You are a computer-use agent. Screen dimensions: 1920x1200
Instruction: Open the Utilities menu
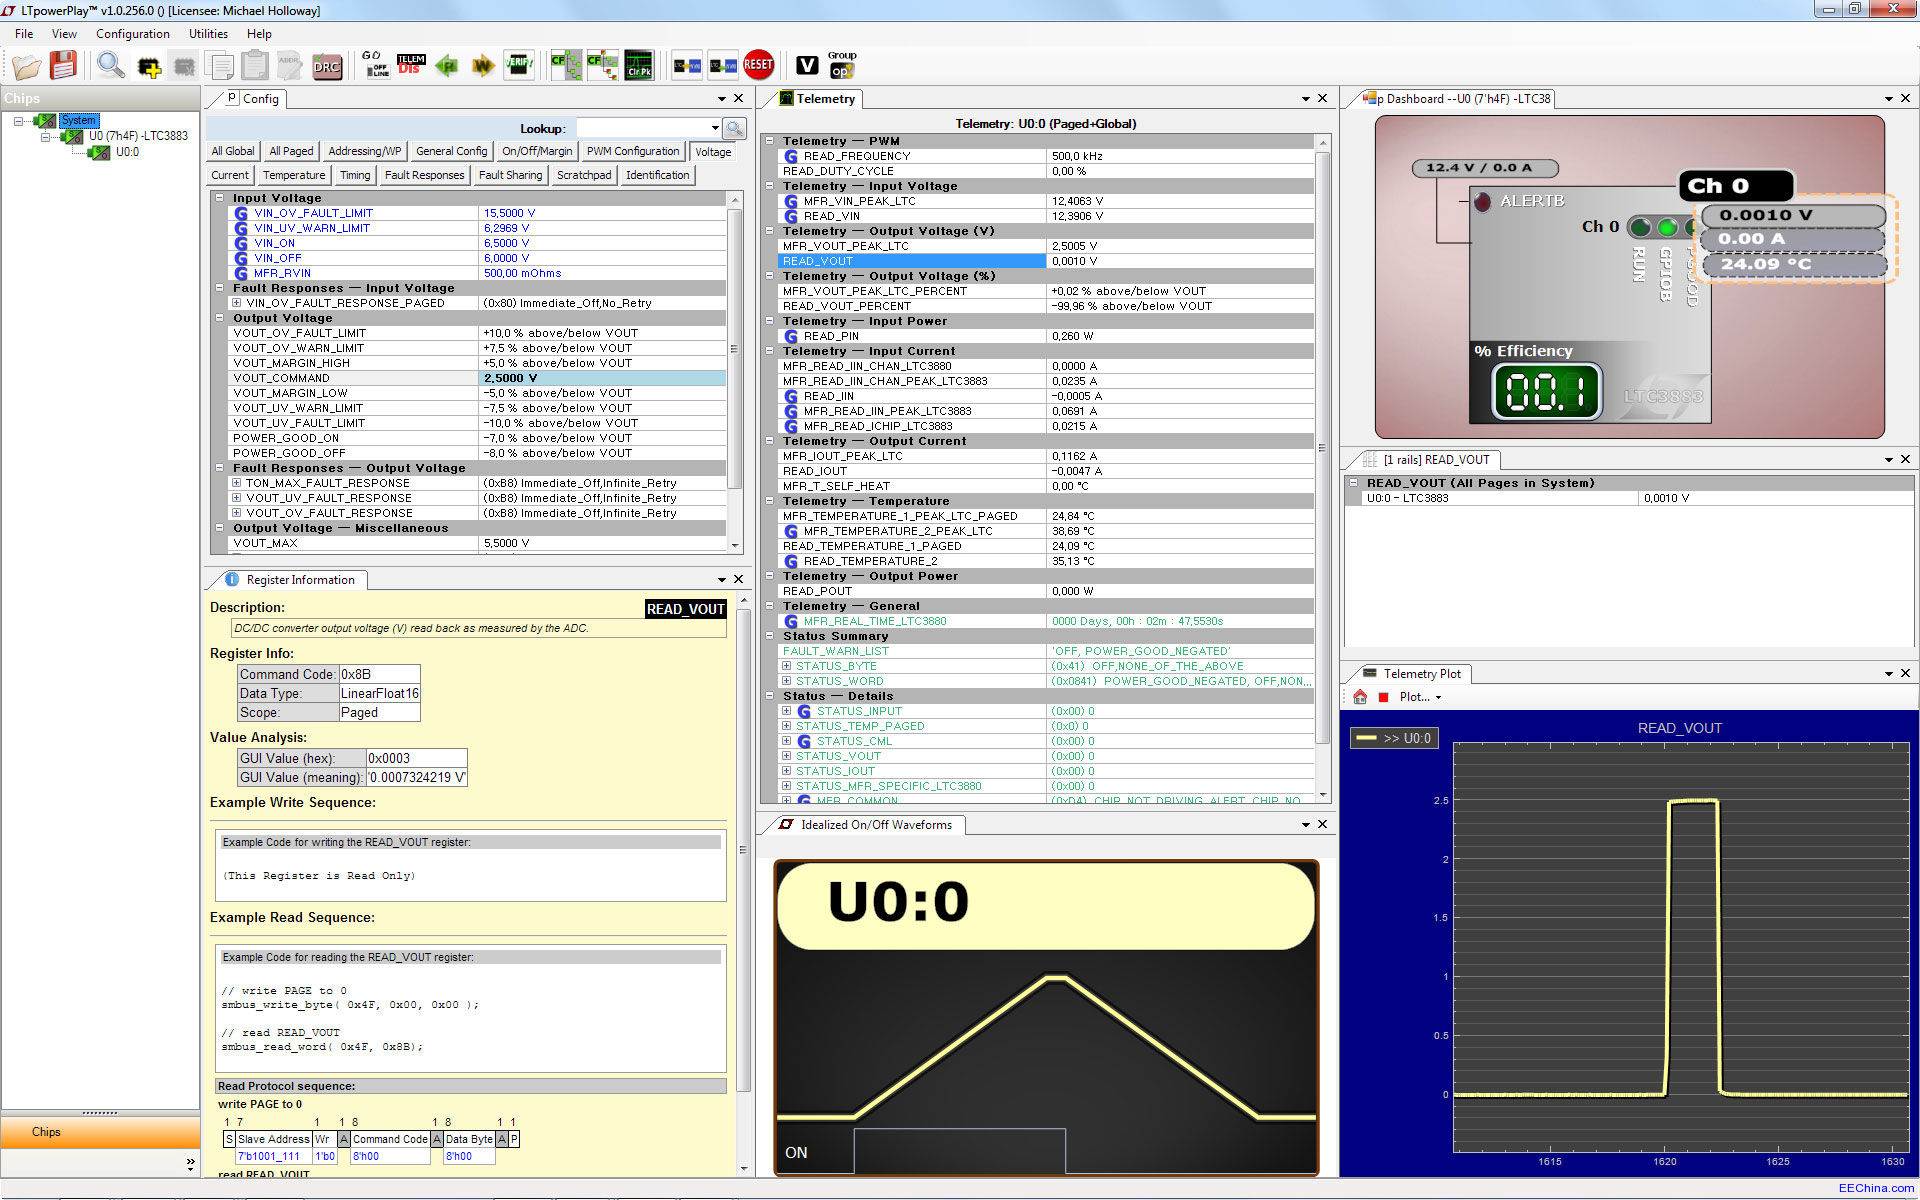click(208, 34)
